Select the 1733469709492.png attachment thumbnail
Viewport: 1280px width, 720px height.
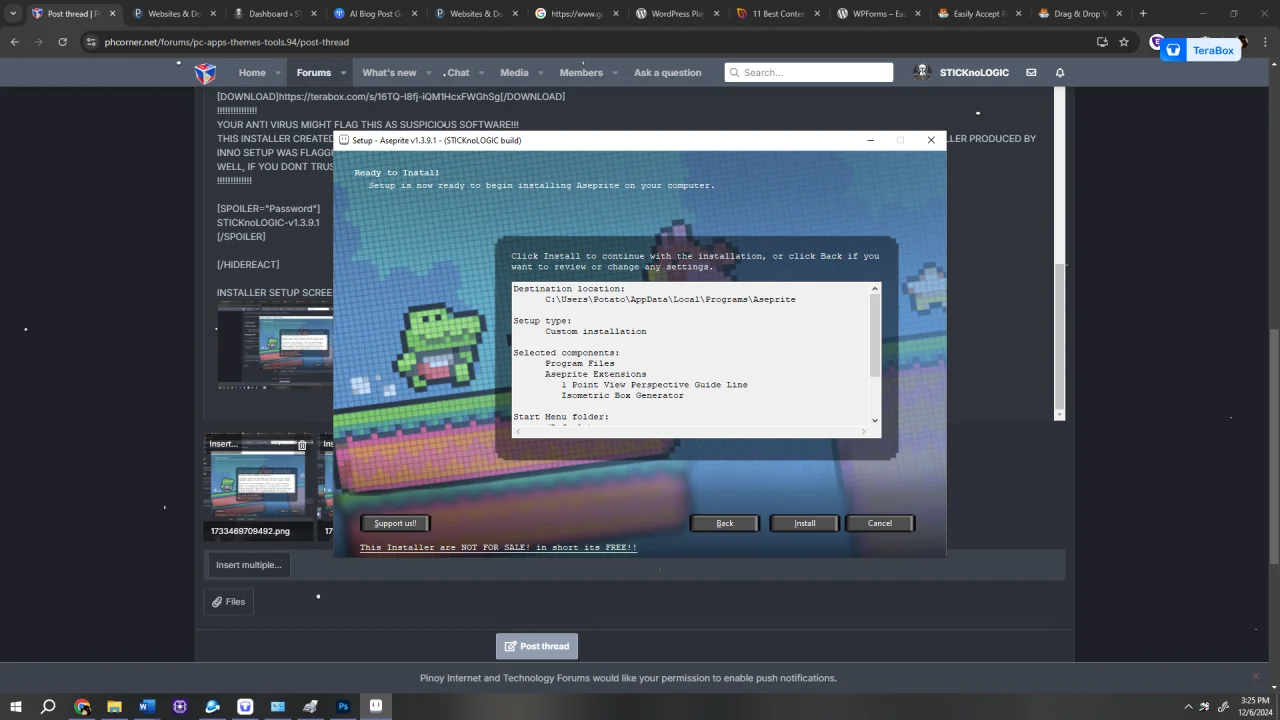[258, 478]
